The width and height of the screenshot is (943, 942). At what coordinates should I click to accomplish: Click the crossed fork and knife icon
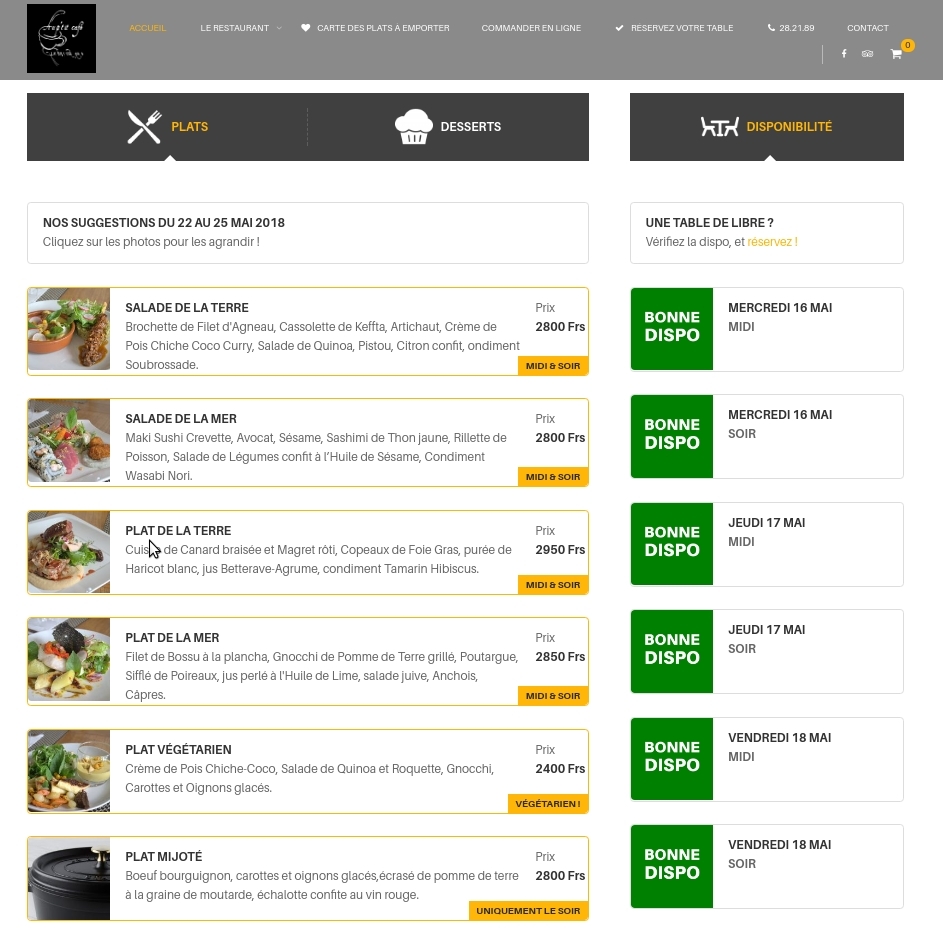[x=145, y=127]
